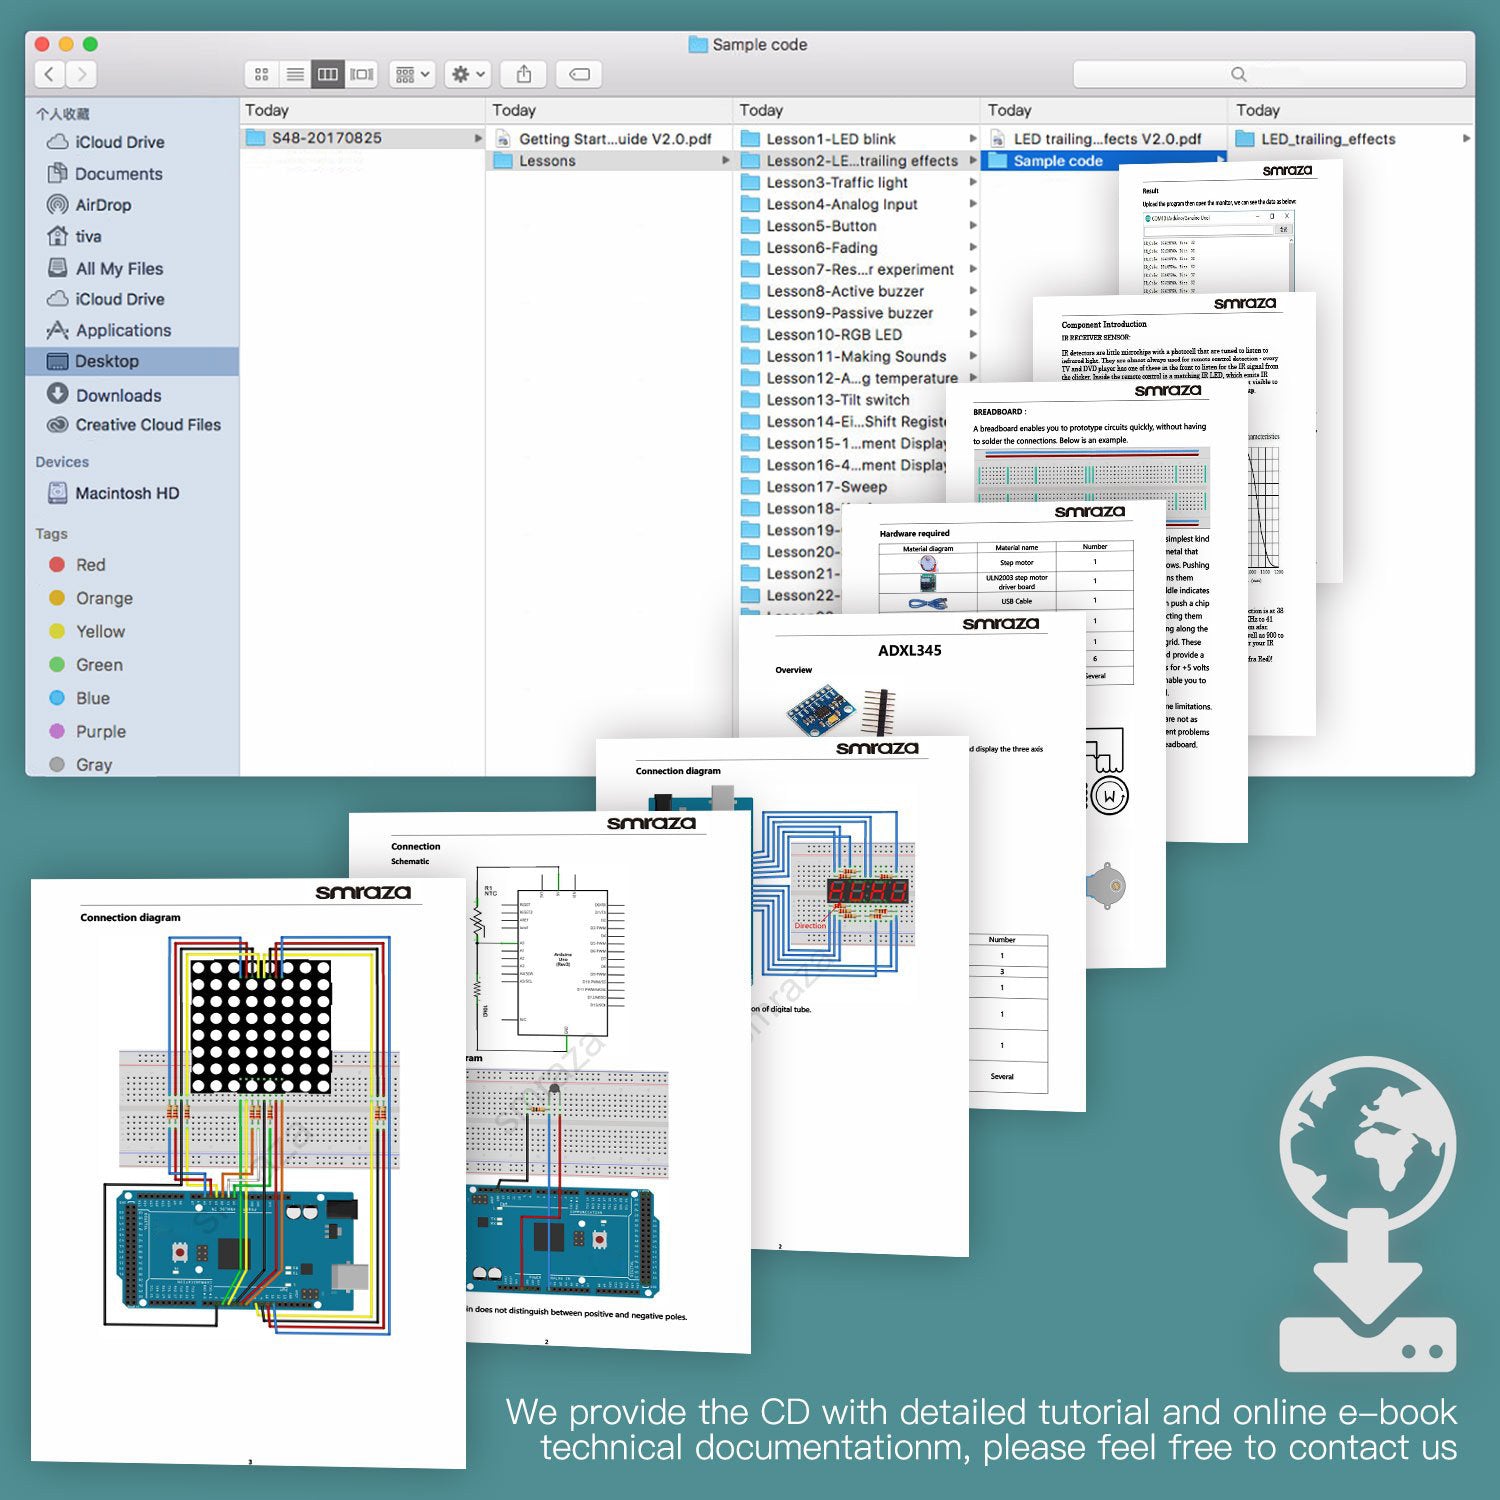Go back with the Finder back arrow
Image resolution: width=1500 pixels, height=1500 pixels.
point(50,74)
